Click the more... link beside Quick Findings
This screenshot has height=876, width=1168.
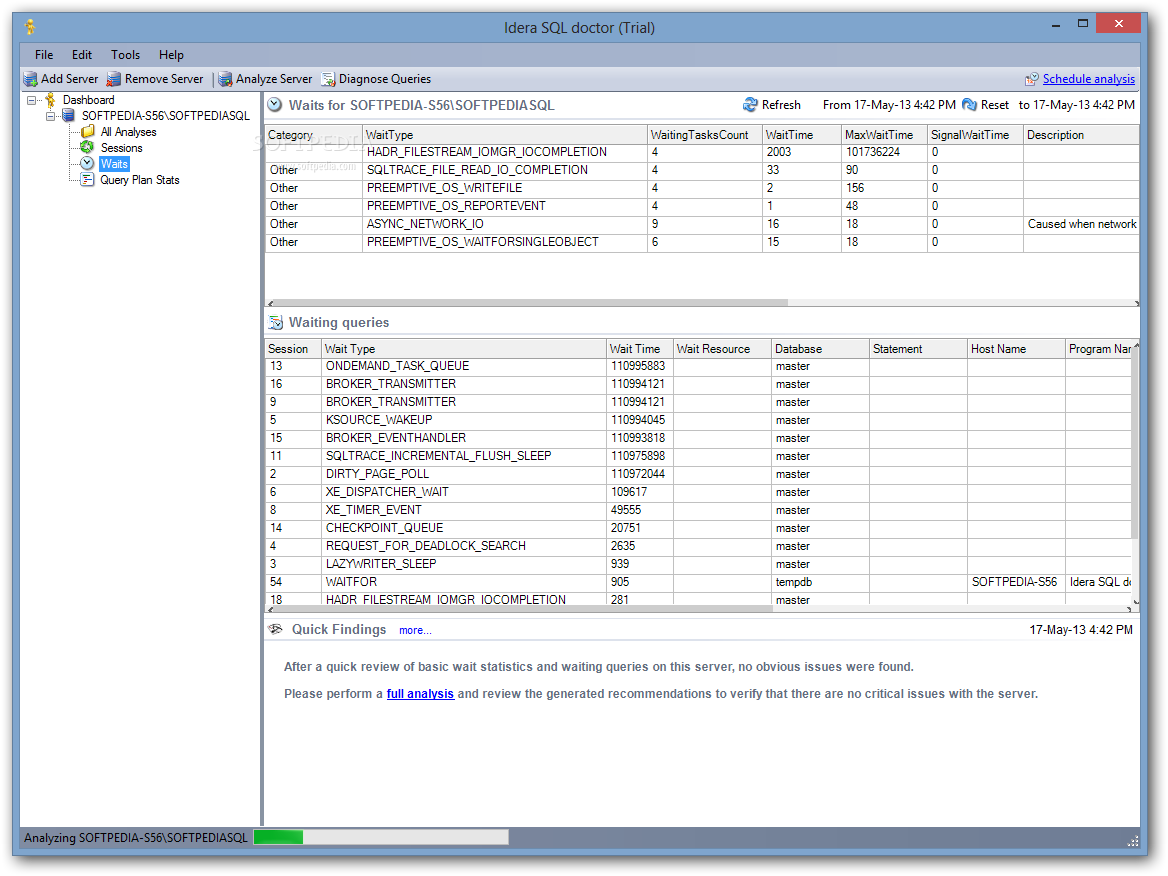tap(415, 630)
